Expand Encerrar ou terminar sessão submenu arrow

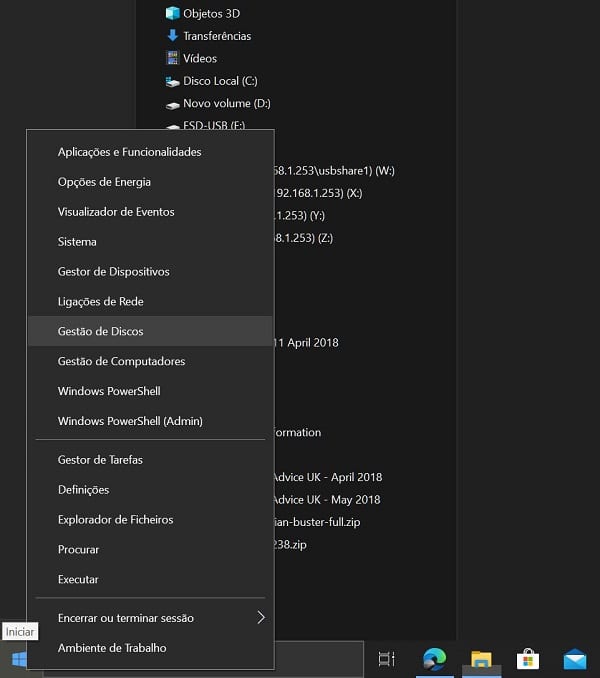tap(261, 617)
